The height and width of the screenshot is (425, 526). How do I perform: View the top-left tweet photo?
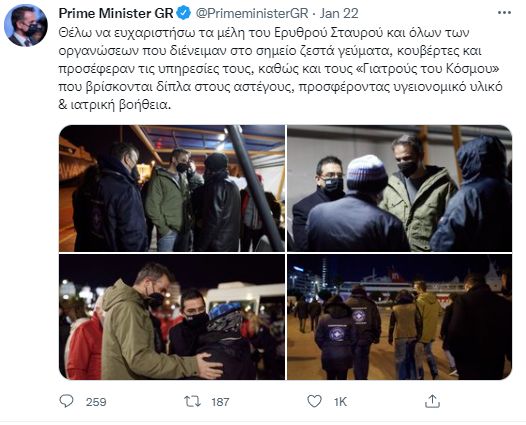[172, 188]
